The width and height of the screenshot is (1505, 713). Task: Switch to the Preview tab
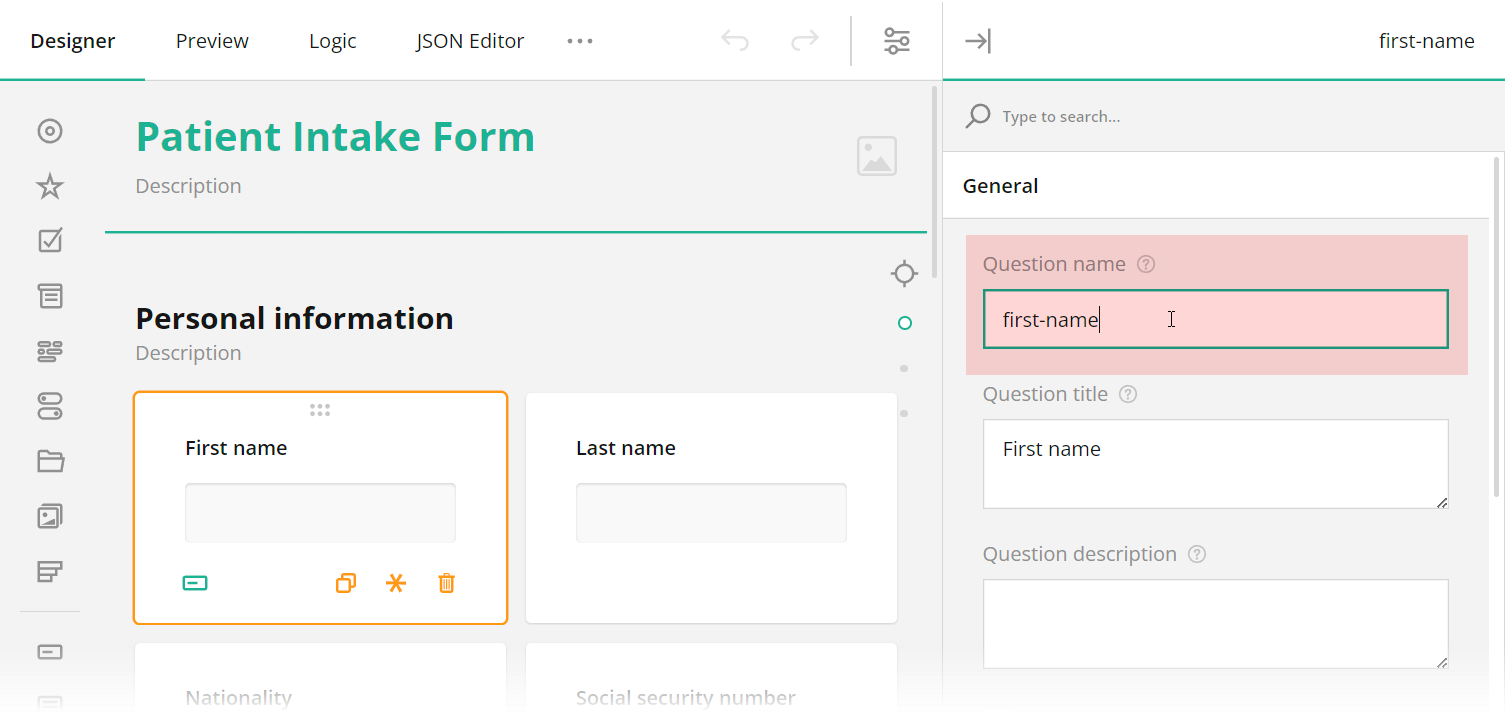(x=211, y=40)
